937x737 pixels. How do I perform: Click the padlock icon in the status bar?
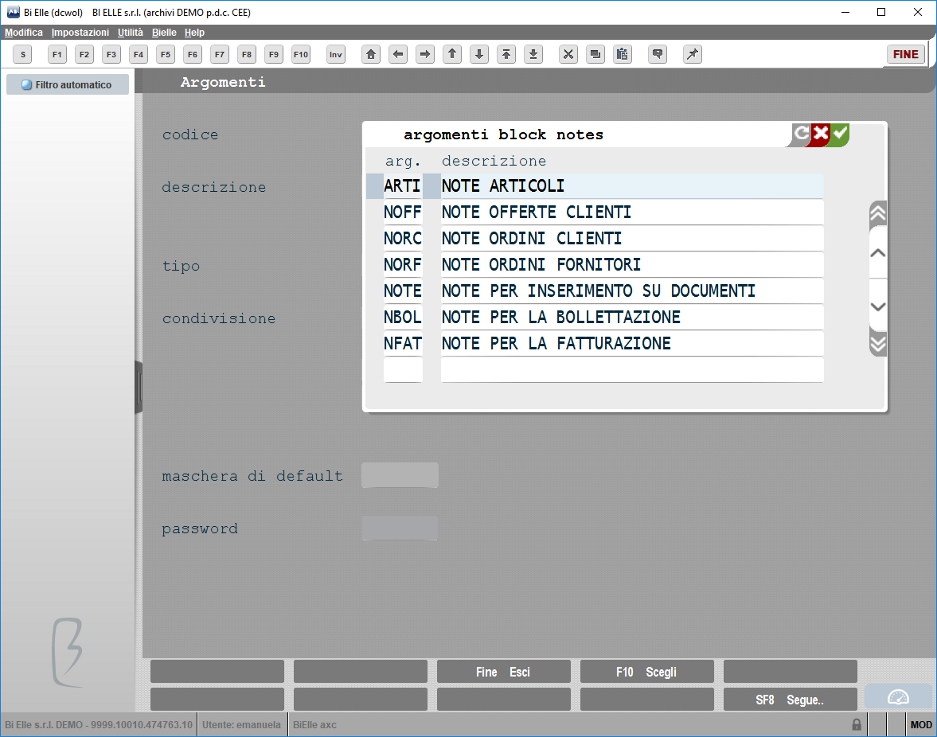[856, 724]
